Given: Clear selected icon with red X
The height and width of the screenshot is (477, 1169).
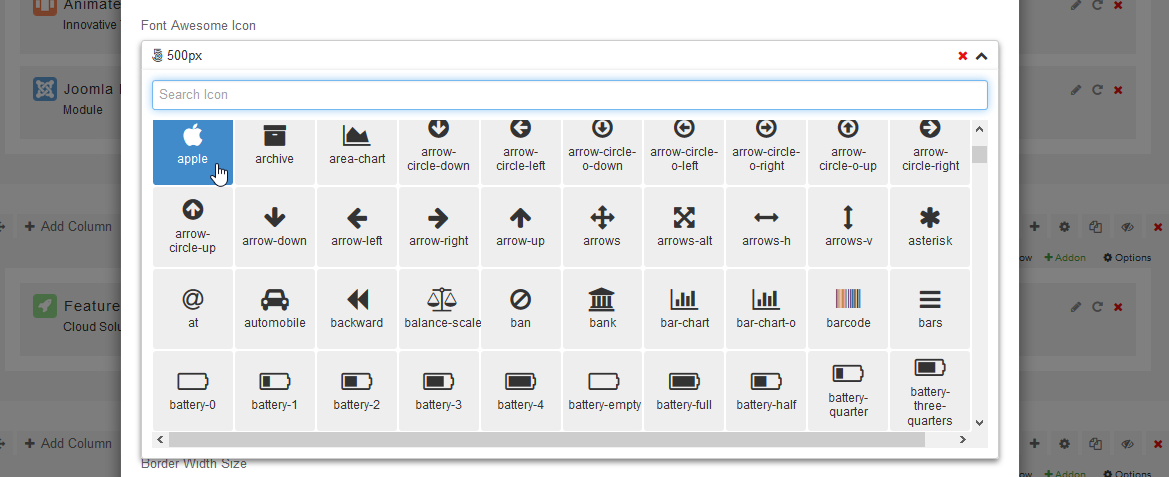Looking at the screenshot, I should coord(962,56).
